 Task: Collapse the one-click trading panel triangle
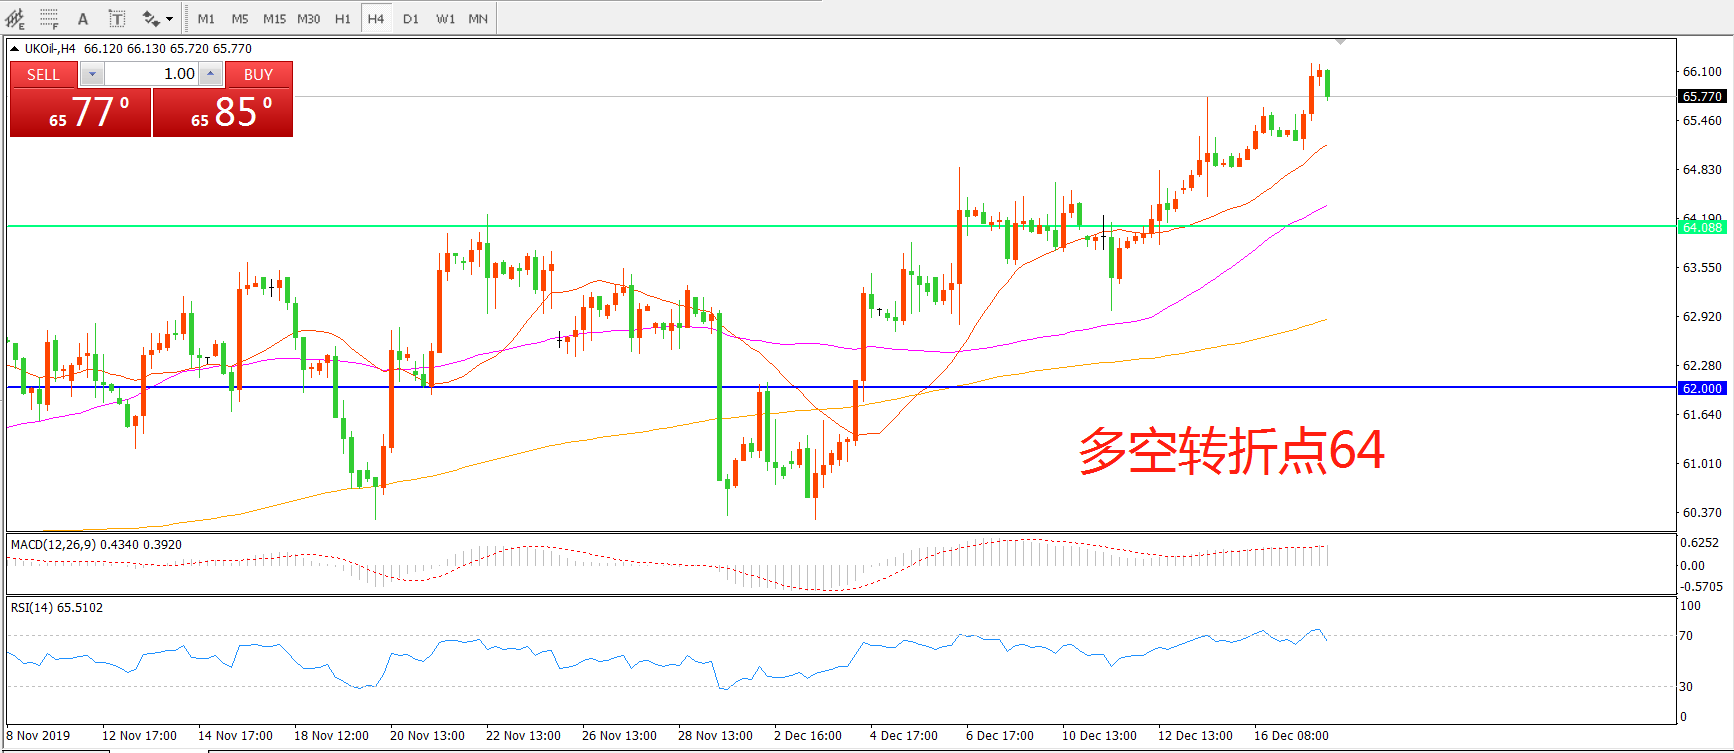coord(15,48)
